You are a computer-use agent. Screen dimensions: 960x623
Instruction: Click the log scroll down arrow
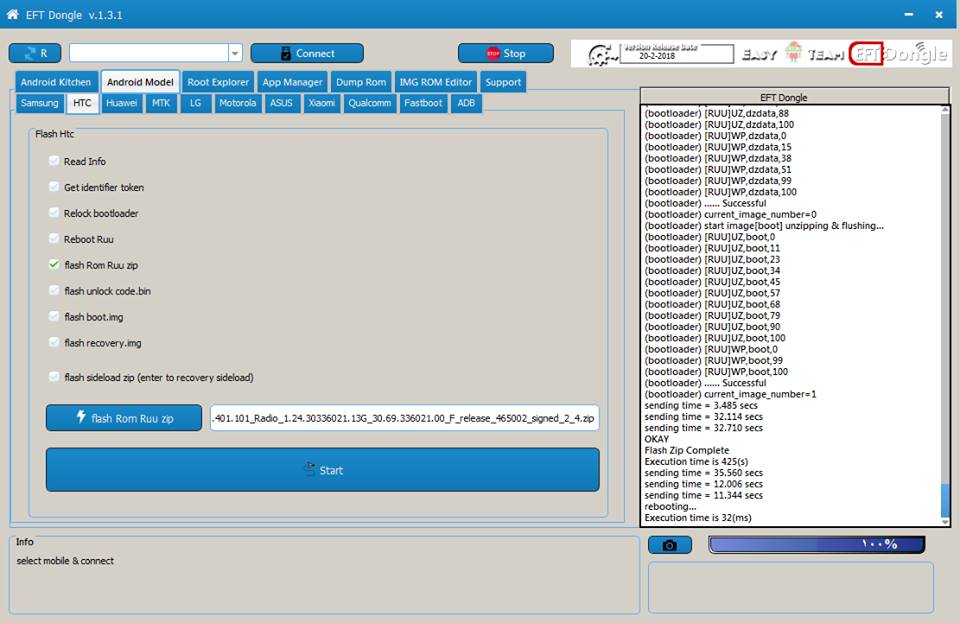tap(945, 522)
